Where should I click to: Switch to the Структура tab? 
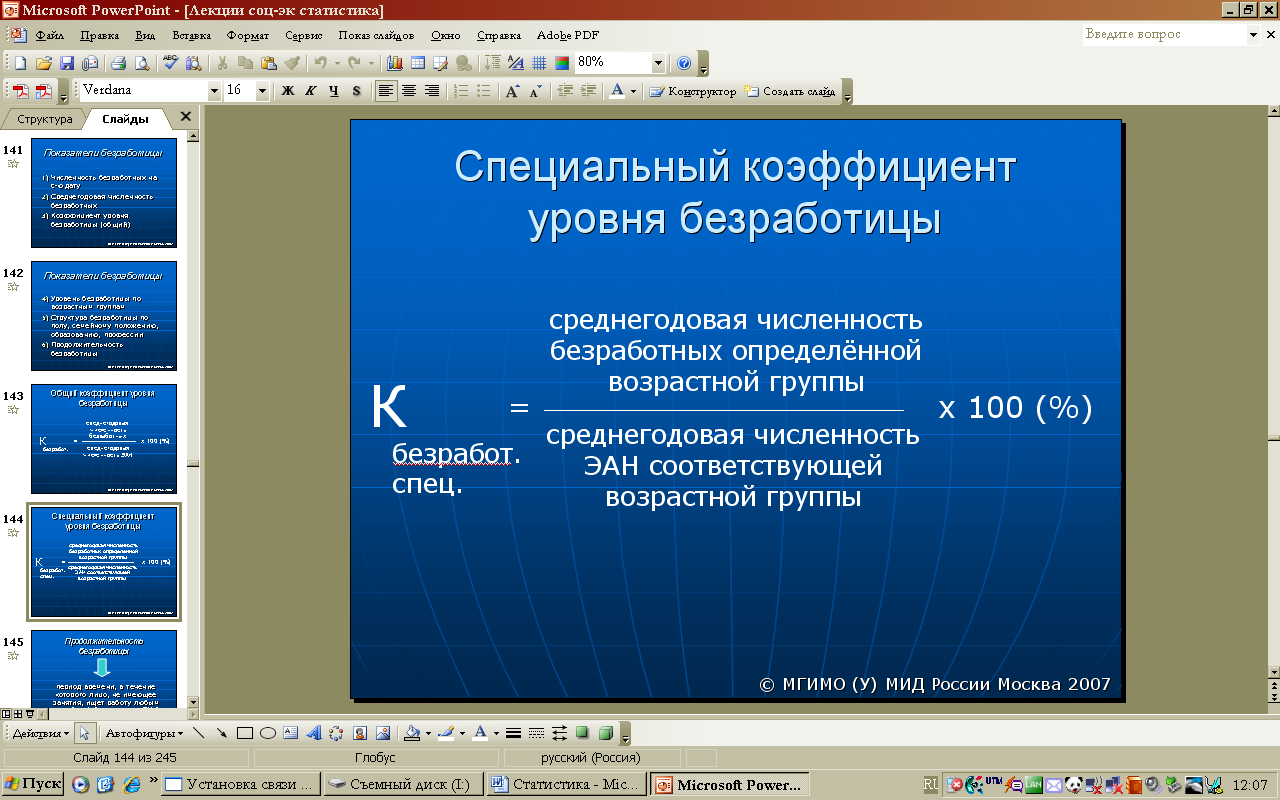pyautogui.click(x=45, y=119)
